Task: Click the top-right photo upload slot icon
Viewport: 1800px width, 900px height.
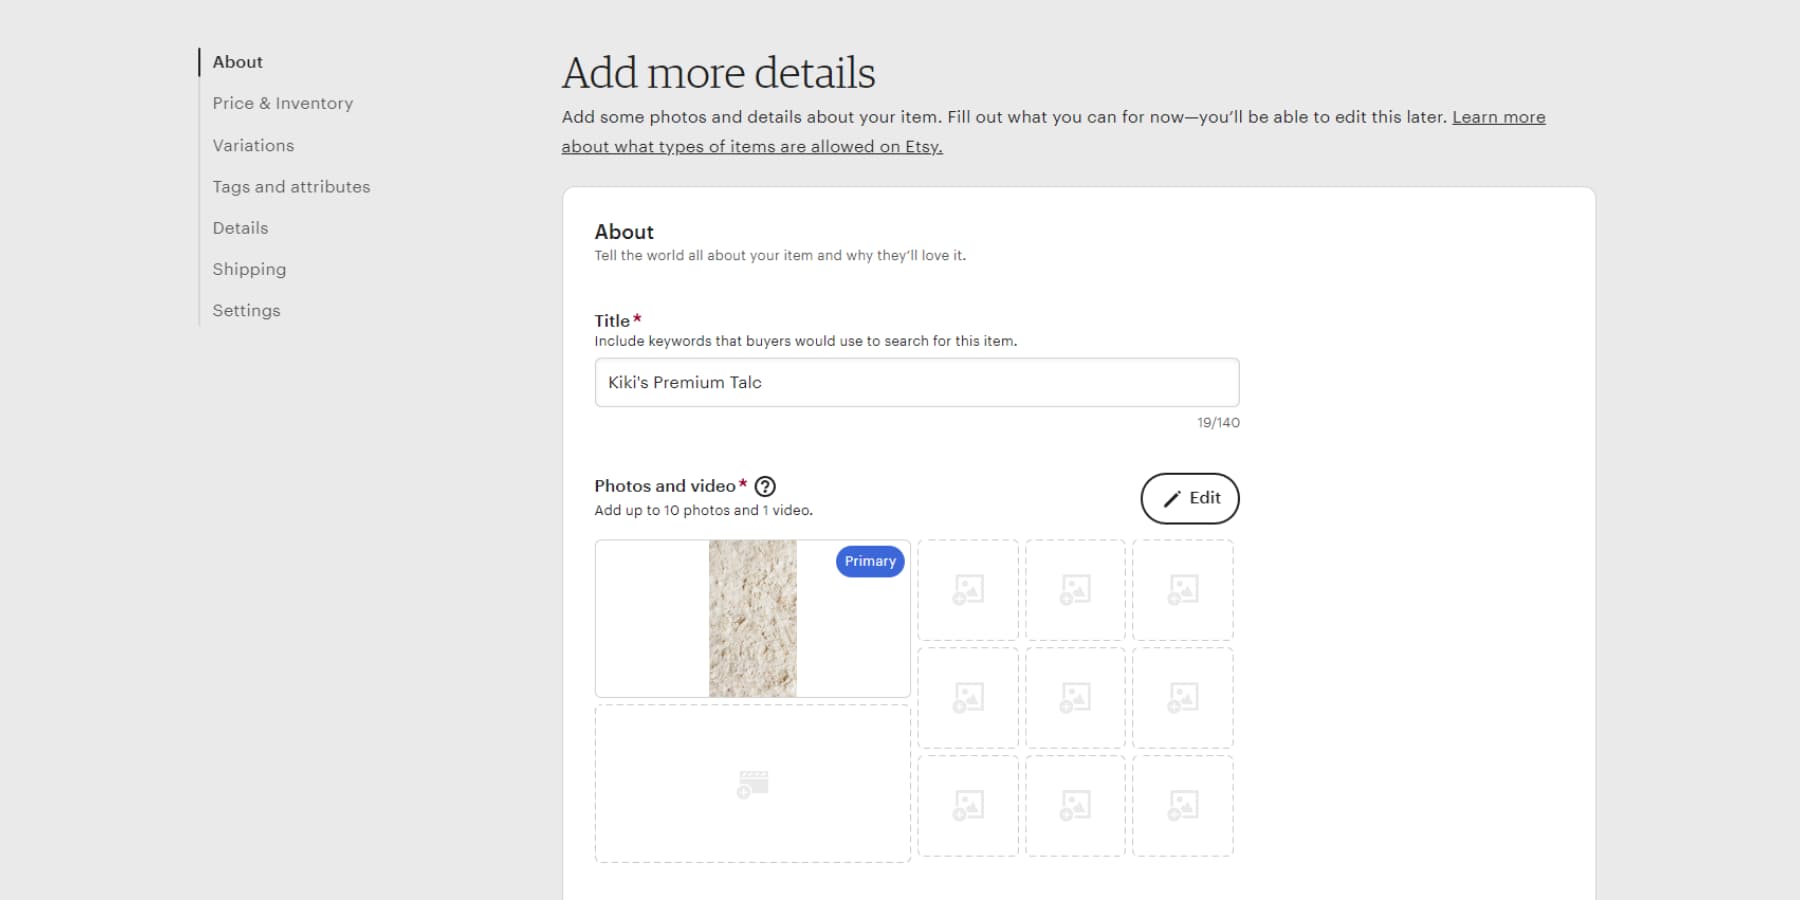Action: click(x=1183, y=589)
